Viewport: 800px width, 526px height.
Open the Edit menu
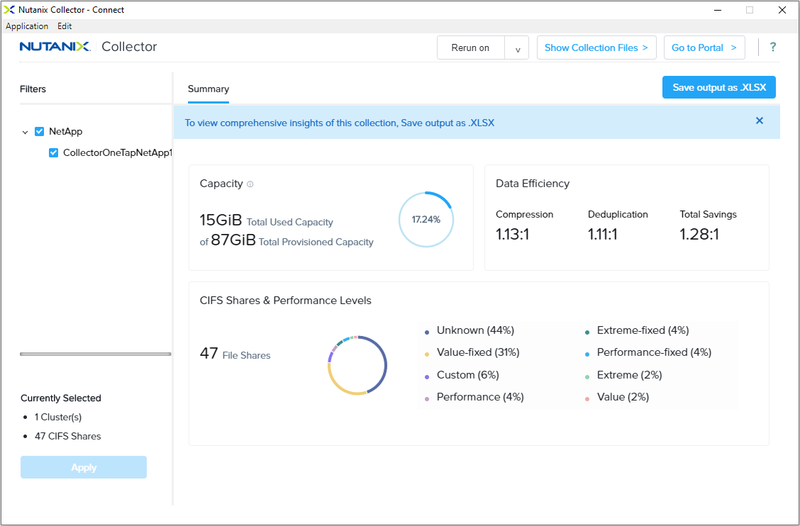tap(64, 26)
